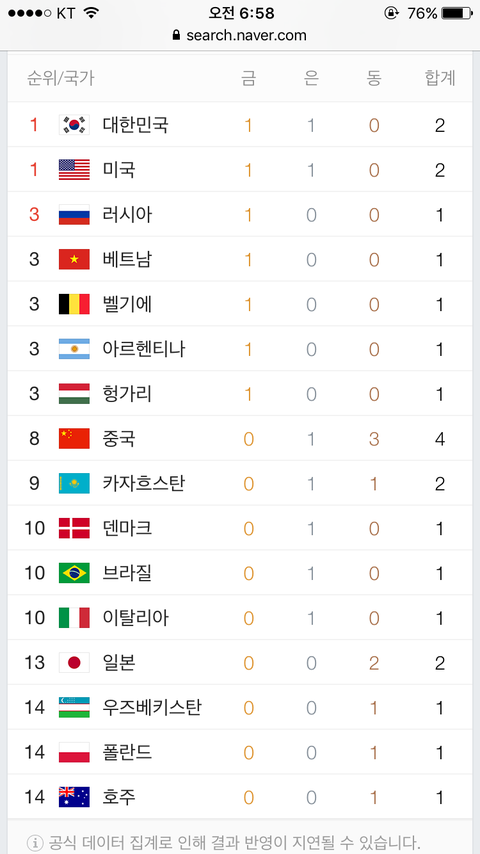Image resolution: width=480 pixels, height=854 pixels.
Task: Tap the Kazakhstan flag icon
Action: pyautogui.click(x=74, y=483)
